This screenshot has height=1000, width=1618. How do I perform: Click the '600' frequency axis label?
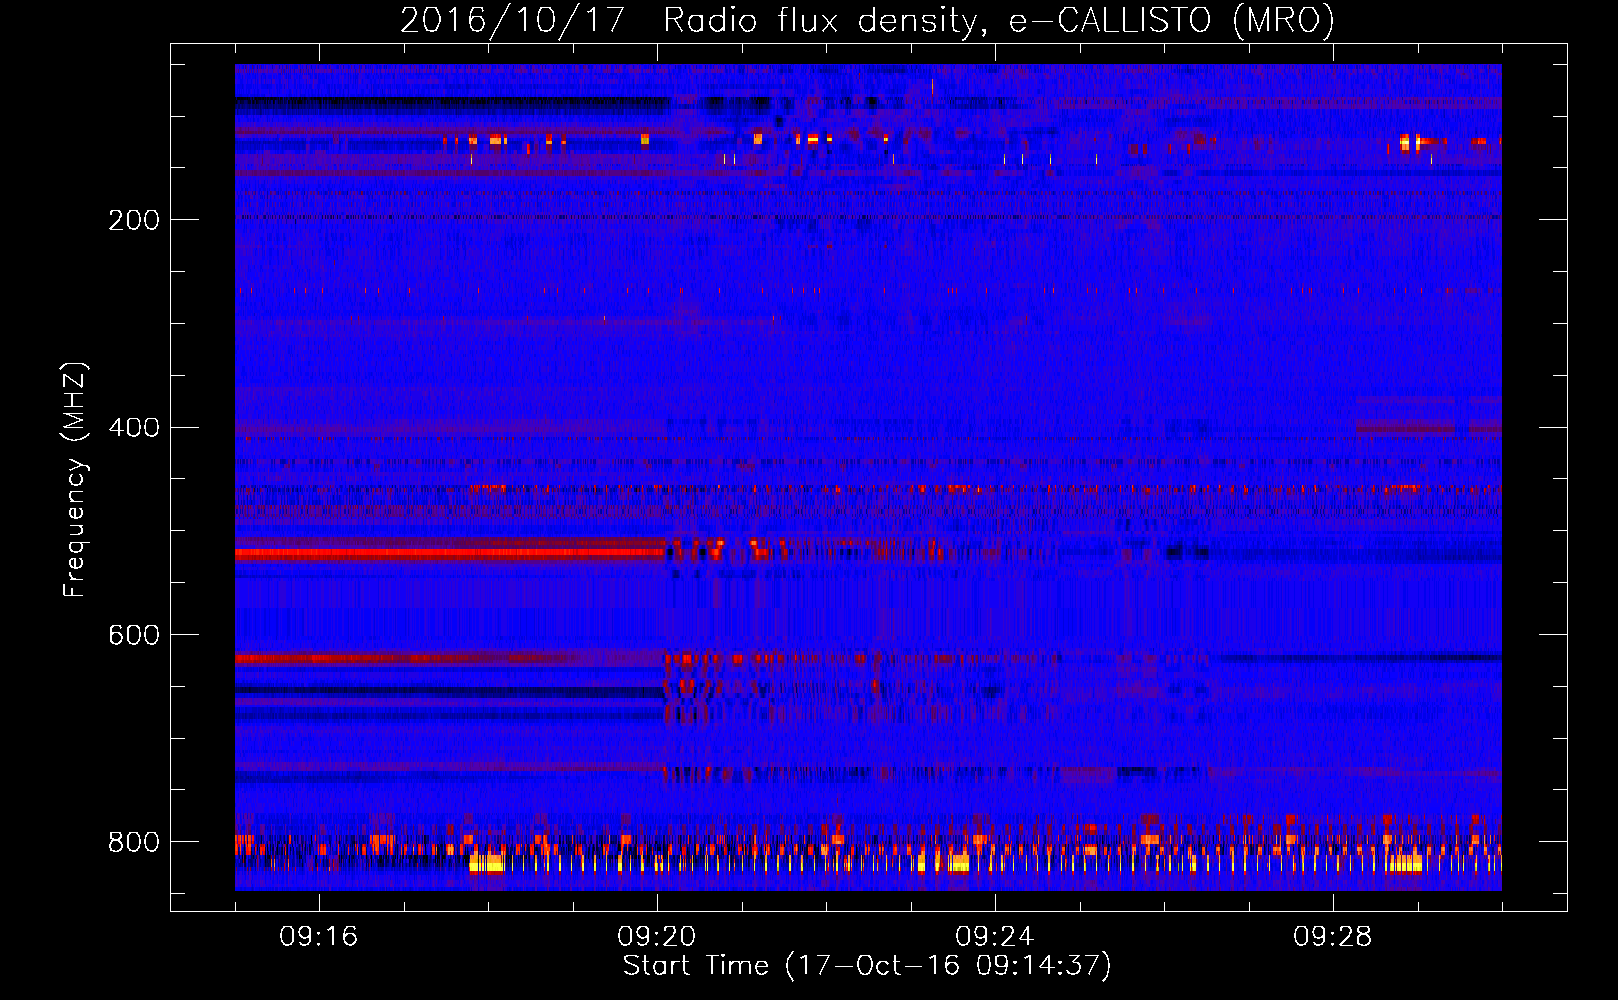pos(133,636)
